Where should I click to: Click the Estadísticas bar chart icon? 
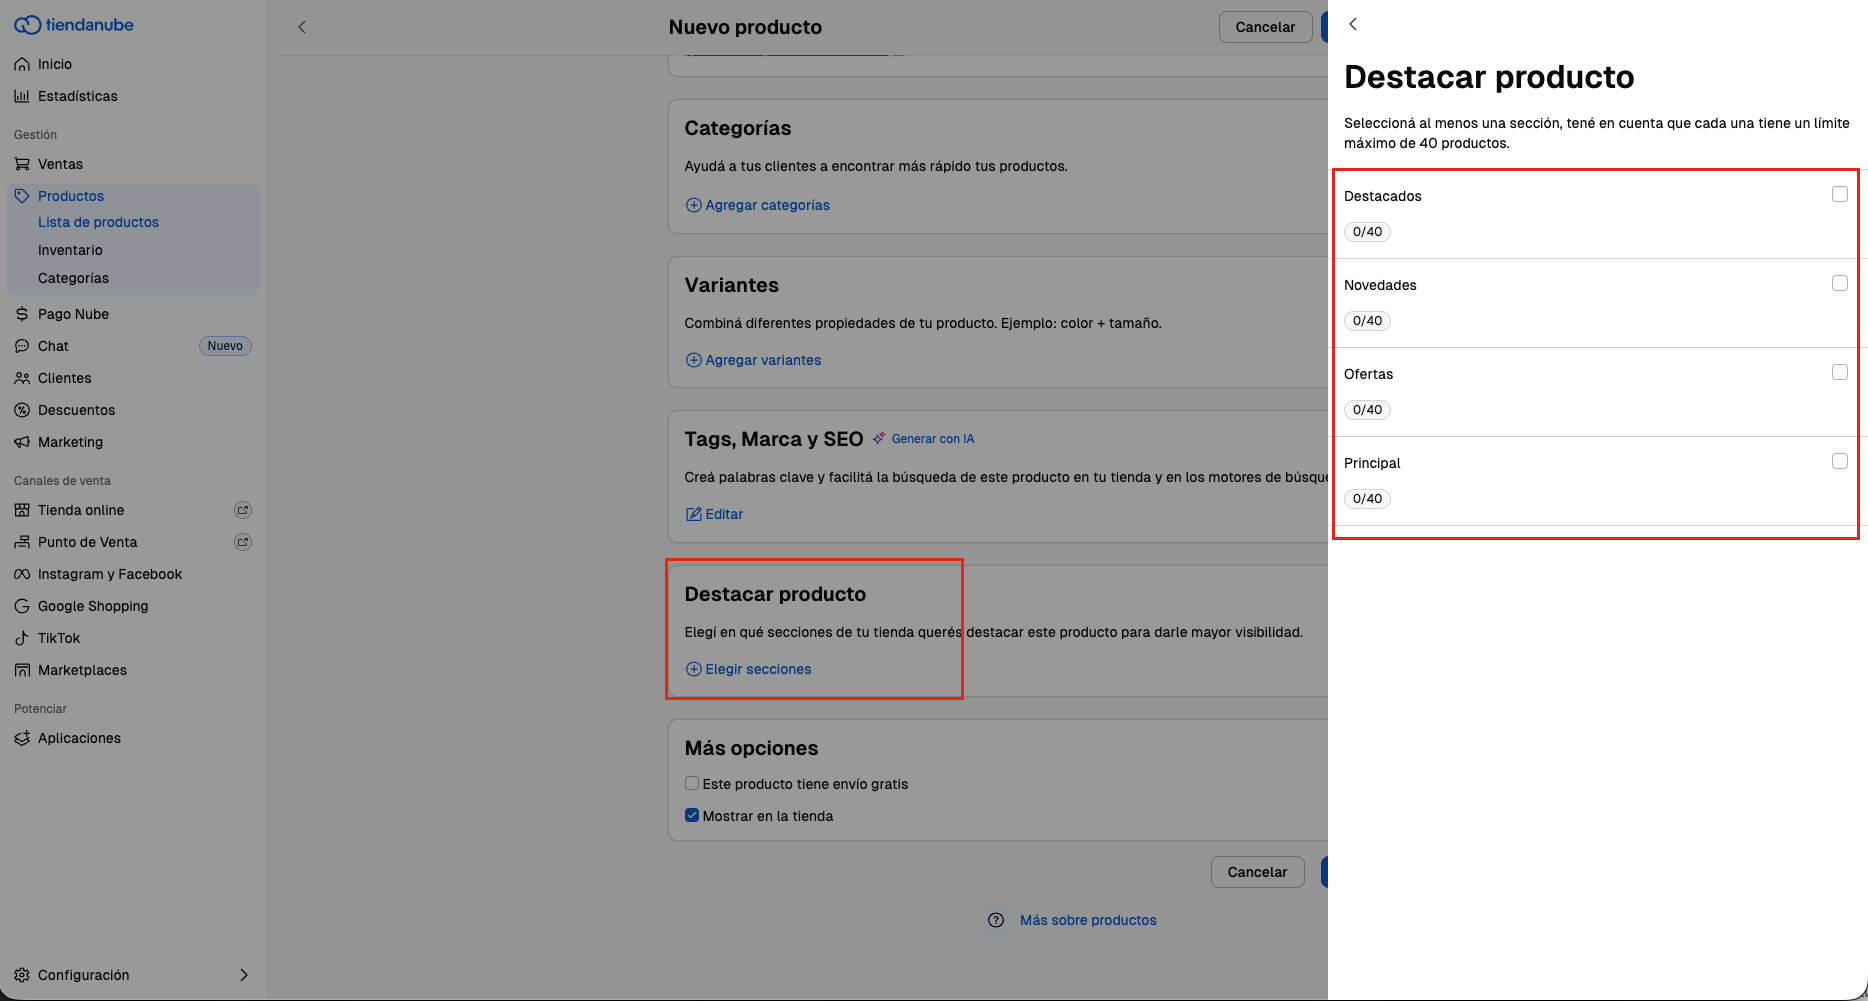[x=22, y=96]
